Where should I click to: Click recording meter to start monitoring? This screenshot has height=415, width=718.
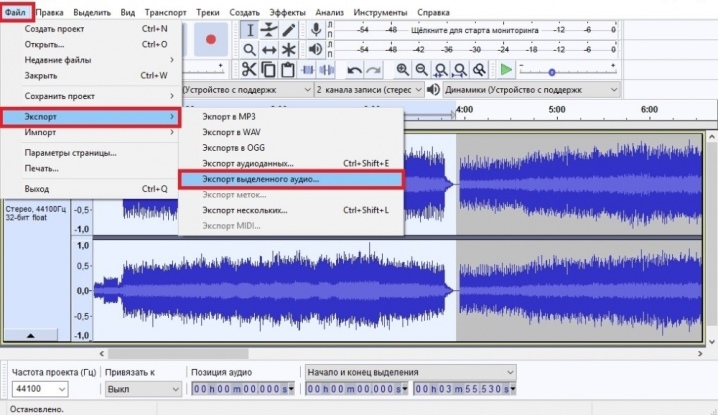pos(475,30)
